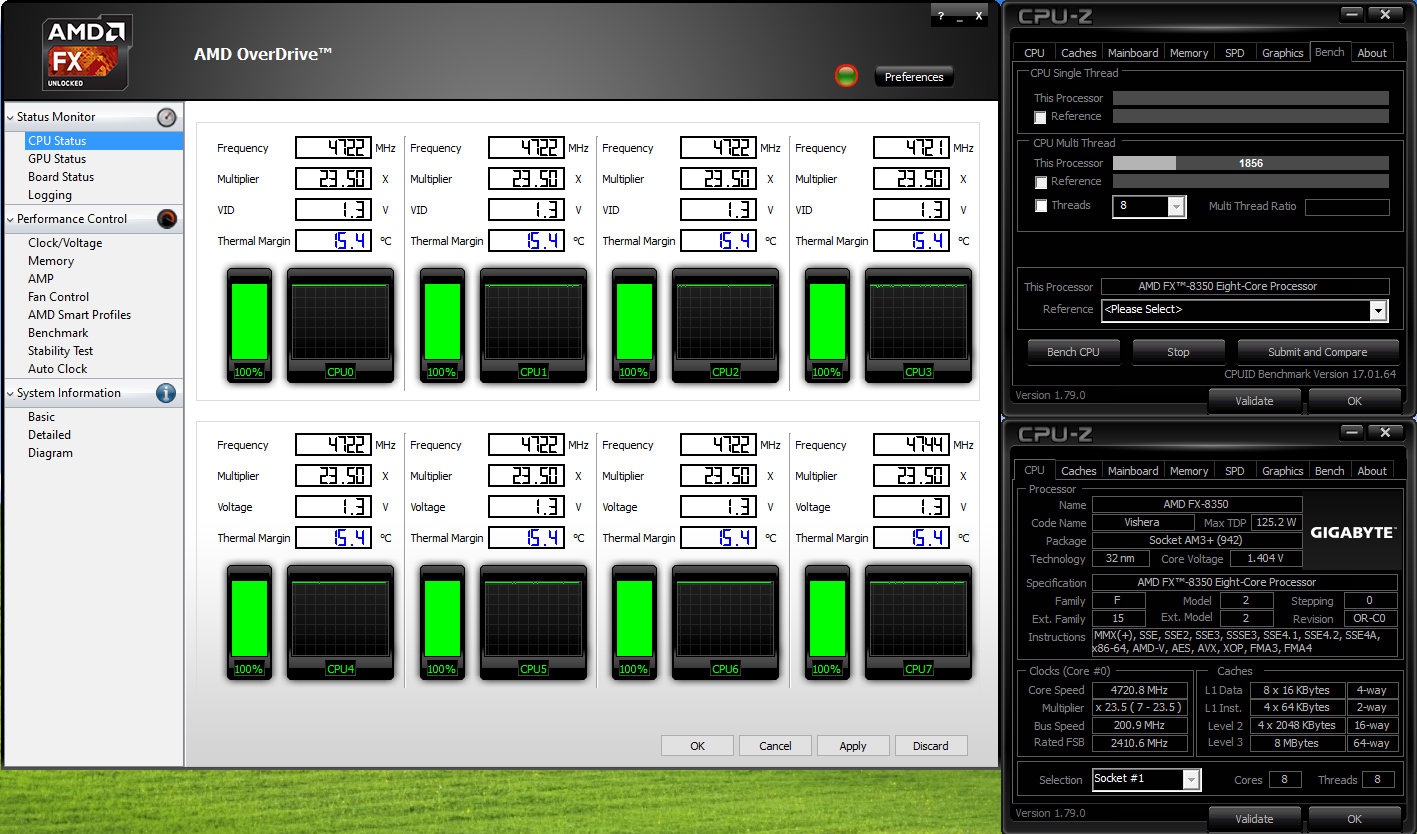
Task: Click the Bench CPU button
Action: (1073, 352)
